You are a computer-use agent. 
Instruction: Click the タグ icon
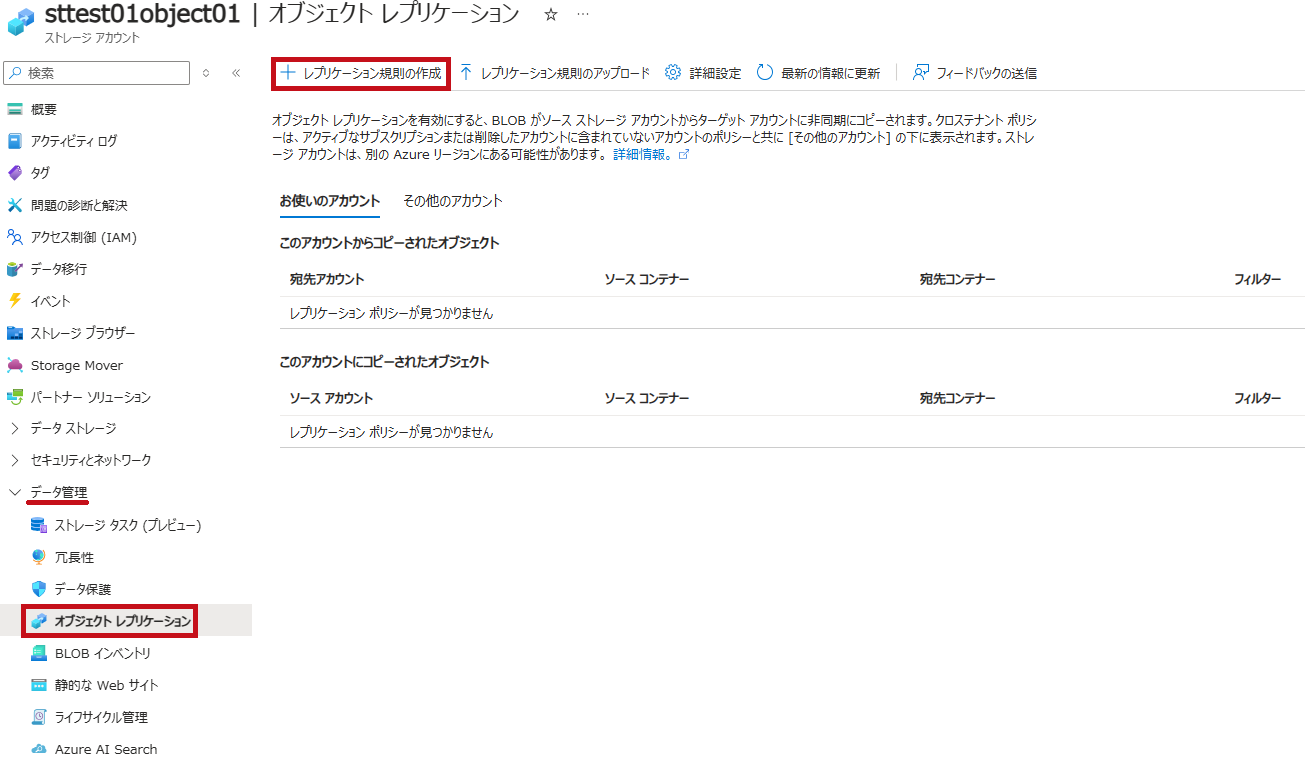(14, 173)
